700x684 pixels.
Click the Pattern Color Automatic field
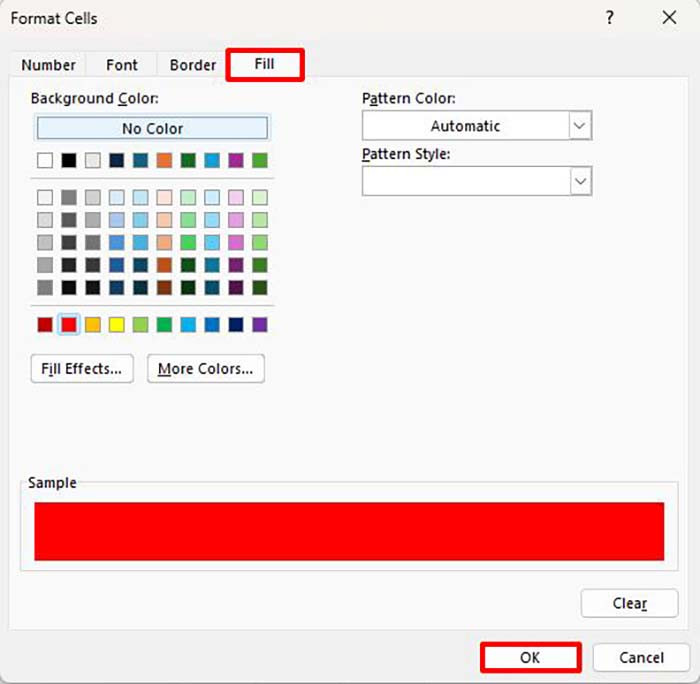(477, 126)
